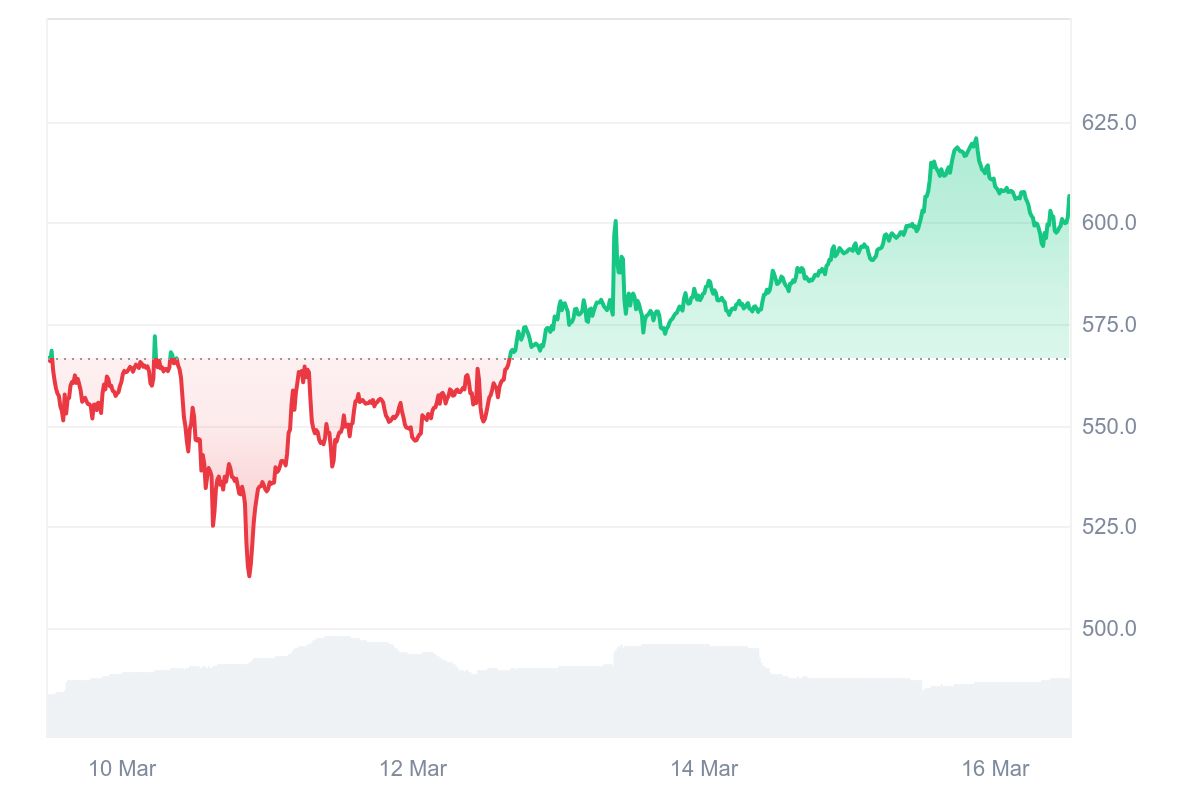Screen dimensions: 1200x800
Task: Click the 500.0 price axis label
Action: [1109, 629]
